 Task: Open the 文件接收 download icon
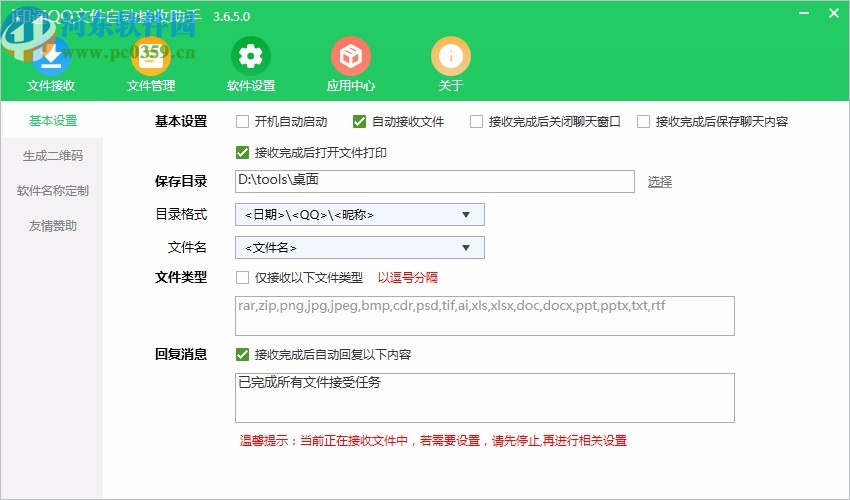51,56
